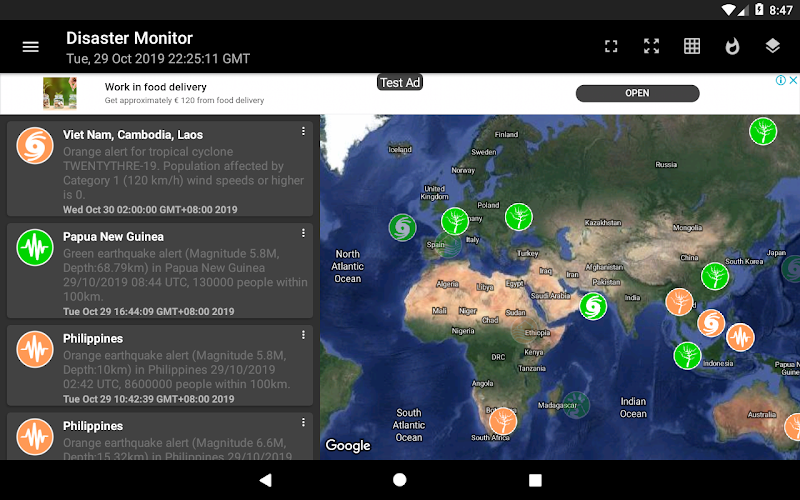
Task: Tap green earthquake icon of Papua New Guinea alert
Action: click(x=35, y=247)
